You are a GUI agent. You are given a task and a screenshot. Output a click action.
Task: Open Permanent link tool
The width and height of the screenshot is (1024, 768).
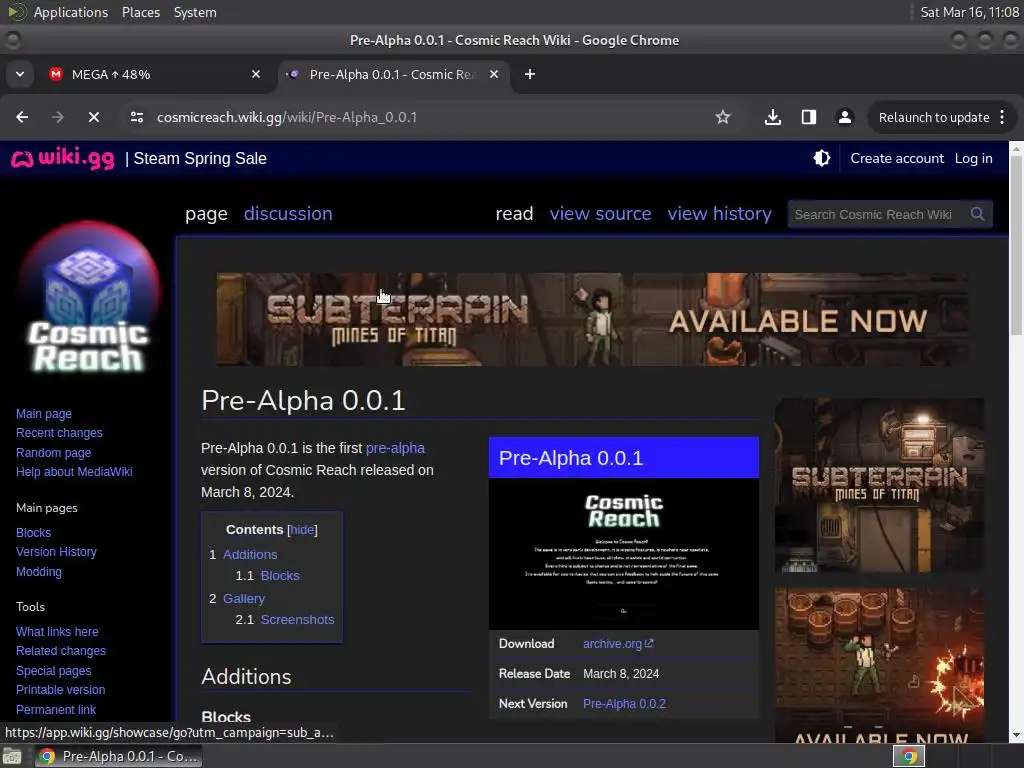[x=56, y=709]
